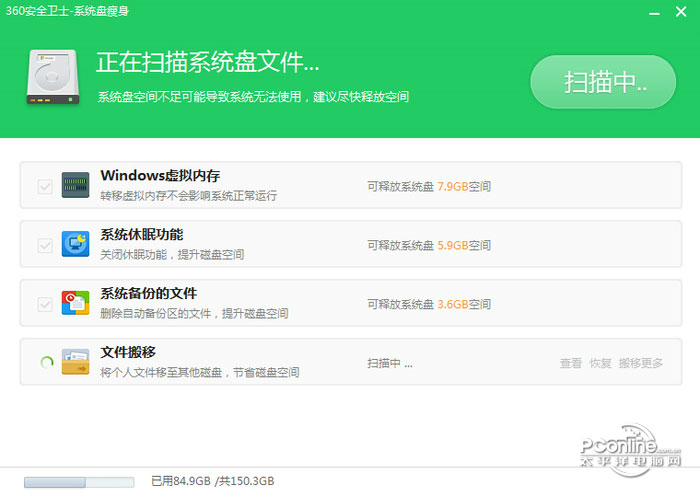Click the system backup files icon

75,303
